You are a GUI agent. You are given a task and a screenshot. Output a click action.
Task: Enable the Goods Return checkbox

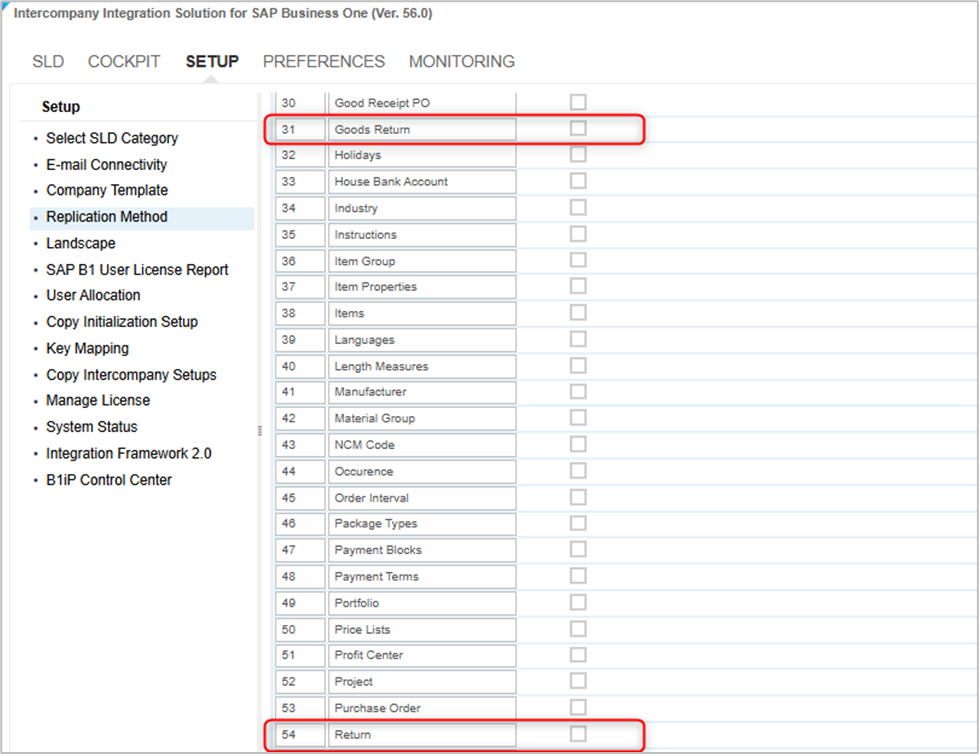pos(578,129)
